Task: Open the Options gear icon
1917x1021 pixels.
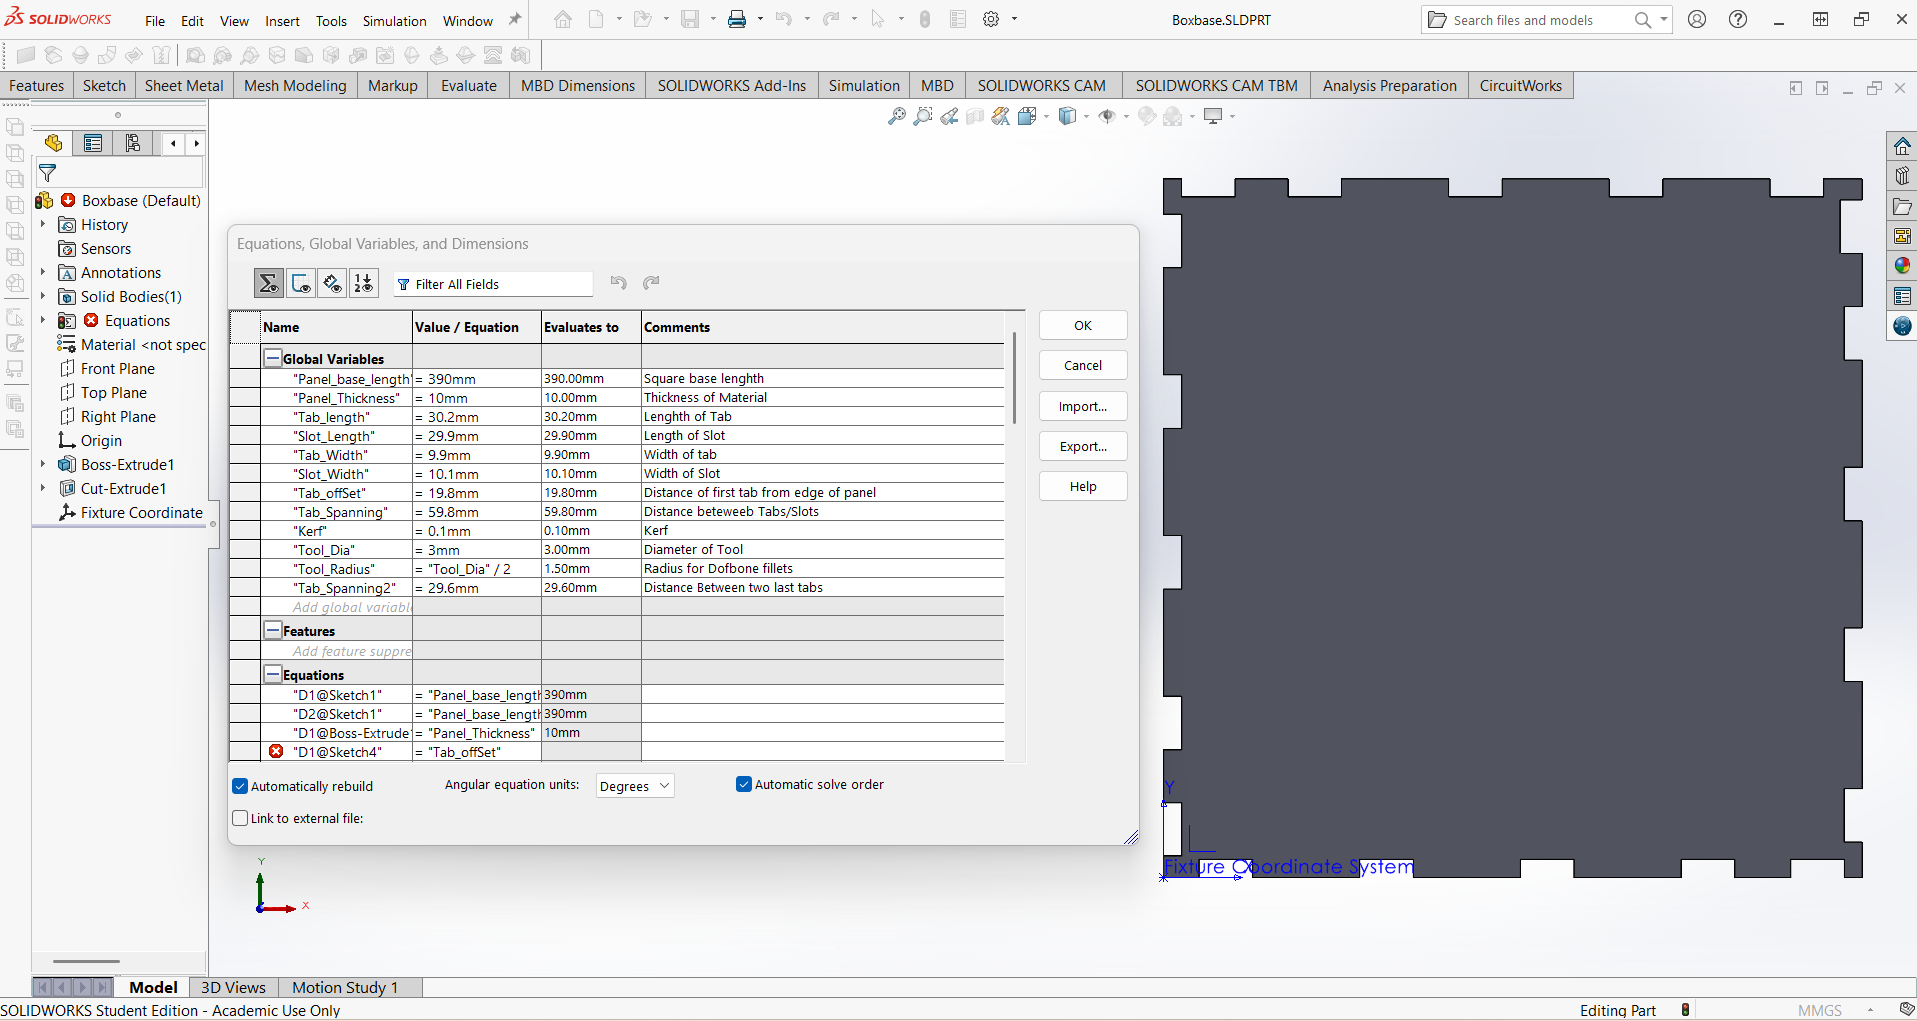Action: [991, 19]
